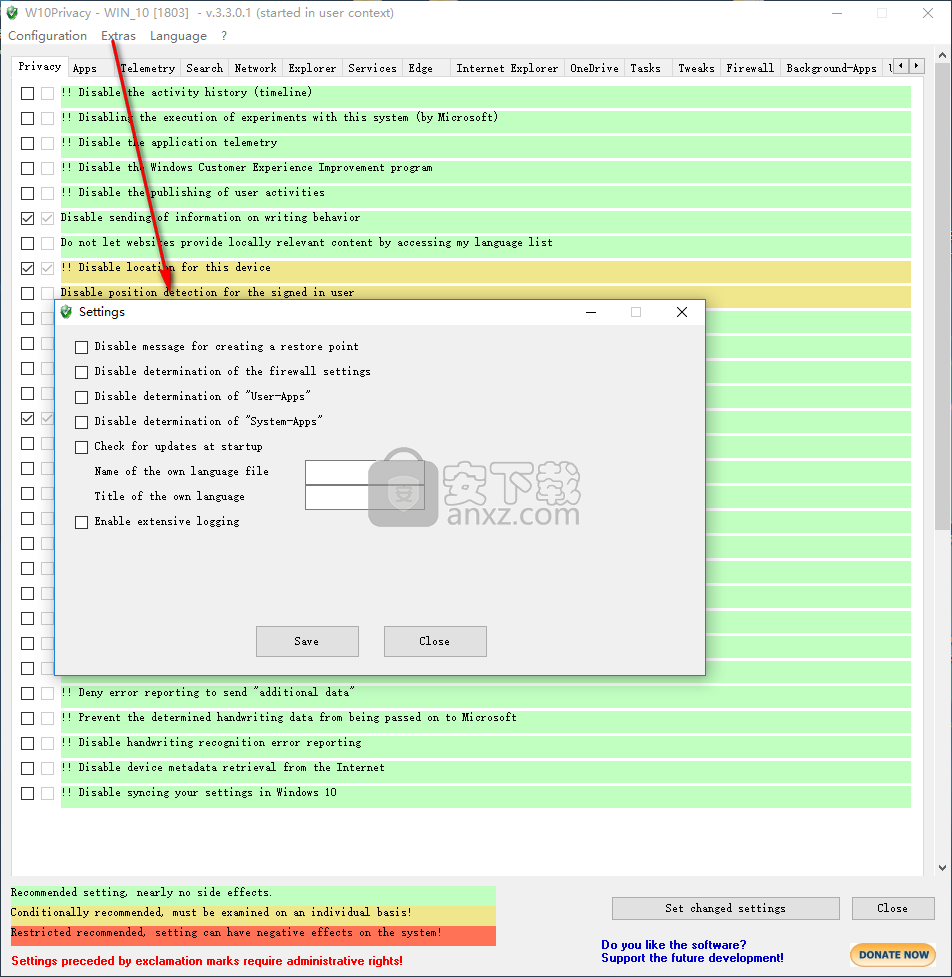The width and height of the screenshot is (952, 977).
Task: Click the main scrollbar up arrow
Action: (942, 55)
